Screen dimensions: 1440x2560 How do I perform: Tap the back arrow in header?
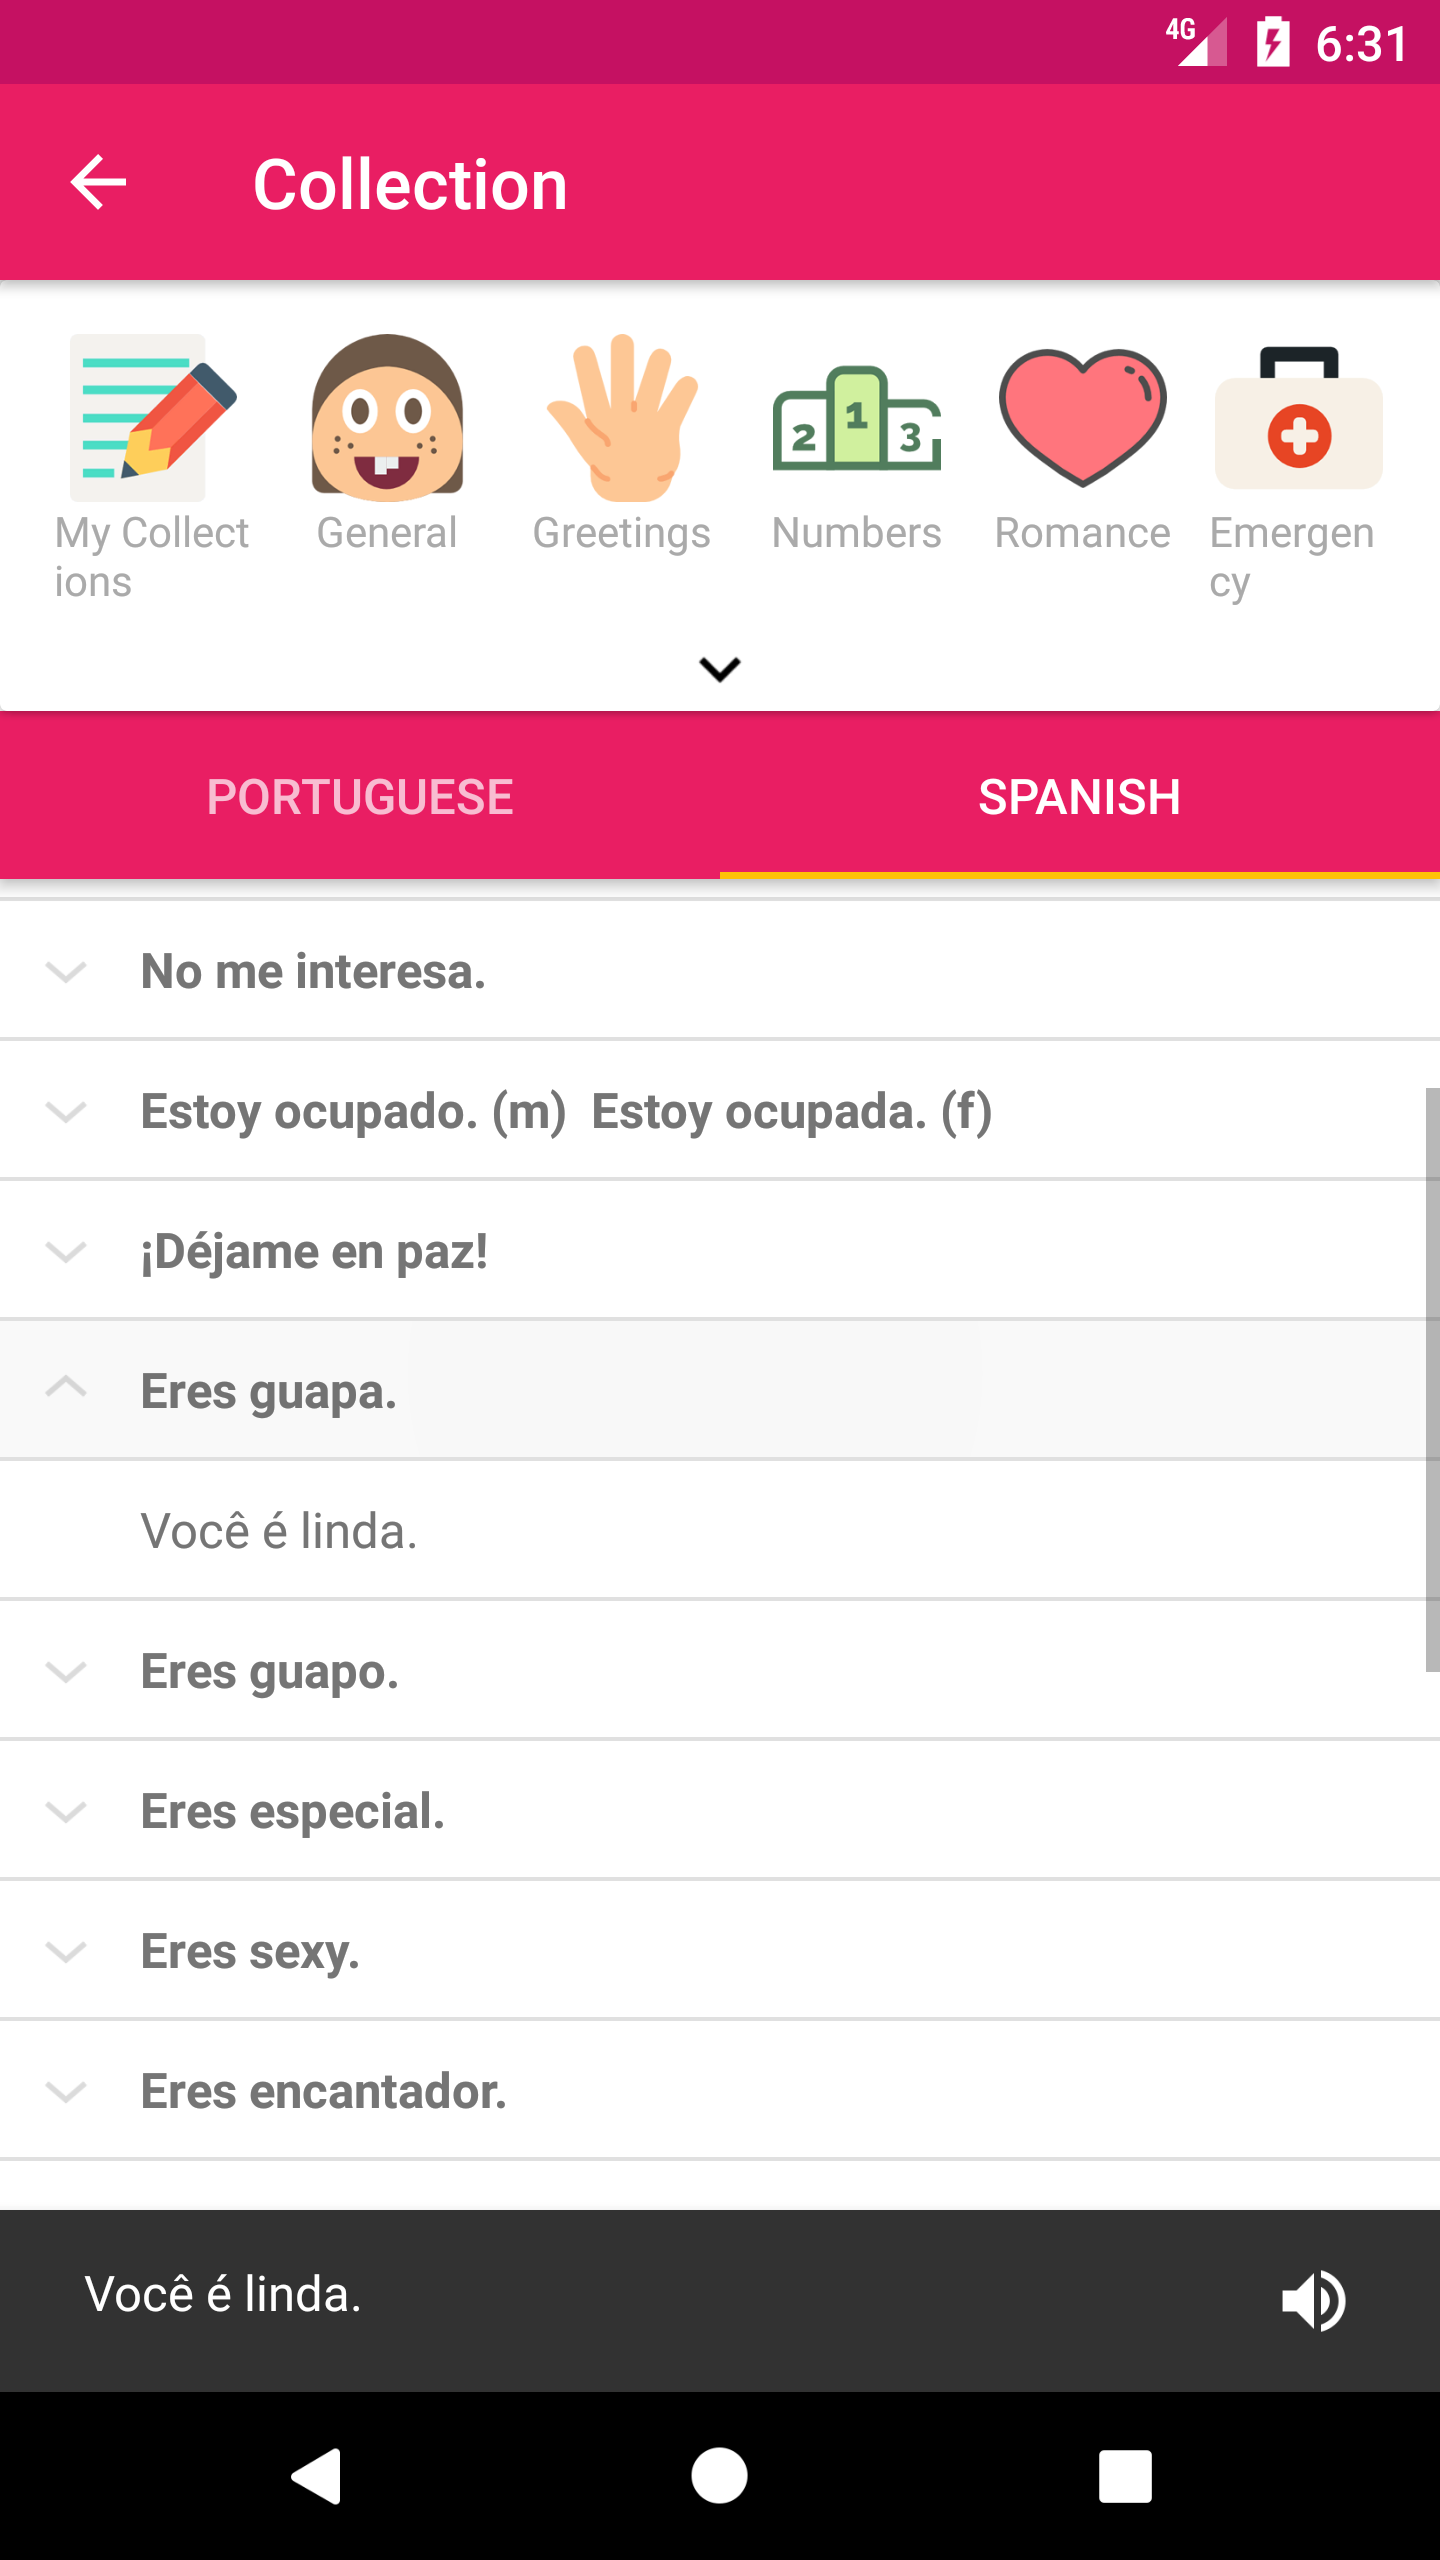(98, 183)
